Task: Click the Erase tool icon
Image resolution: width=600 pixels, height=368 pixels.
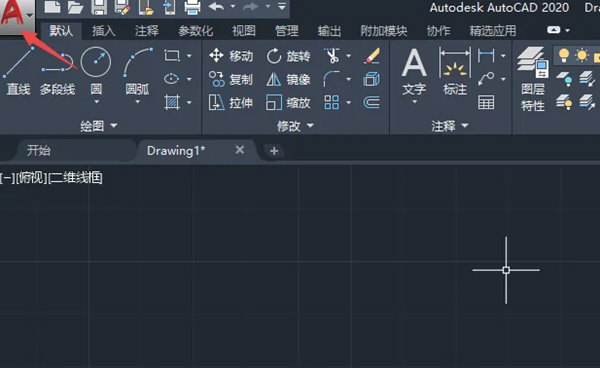Action: tap(372, 56)
